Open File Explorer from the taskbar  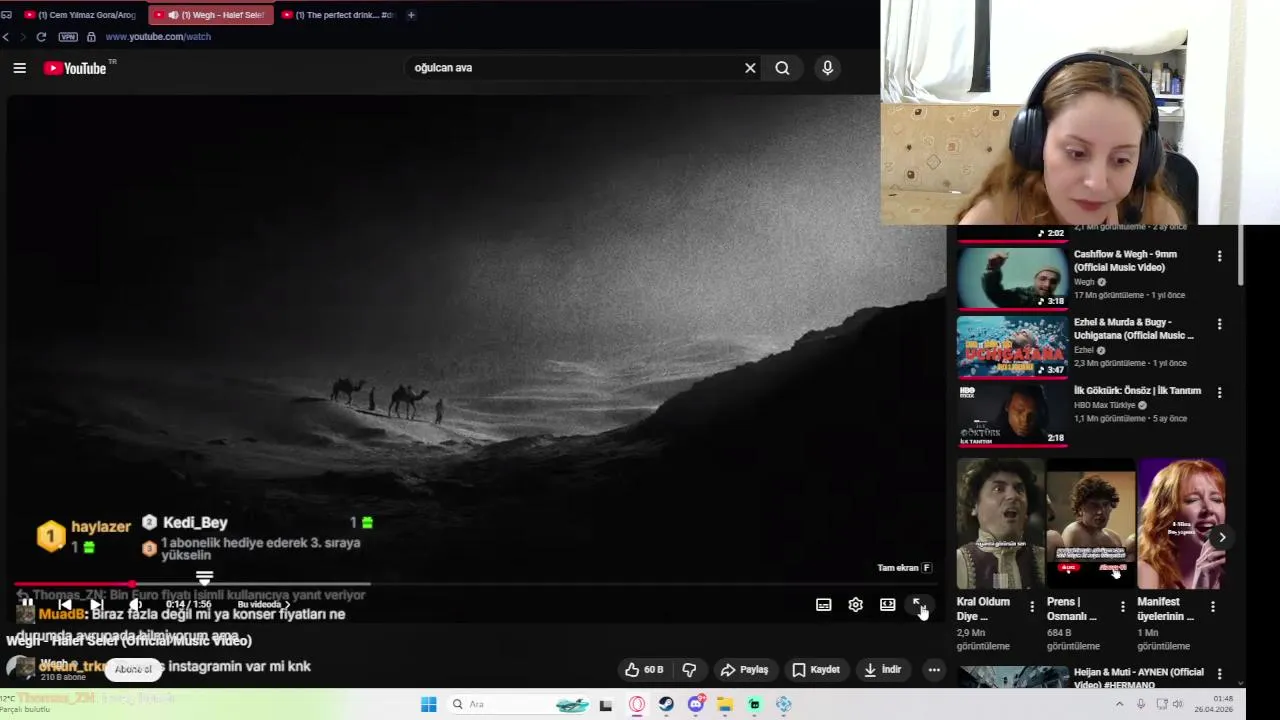pyautogui.click(x=725, y=704)
